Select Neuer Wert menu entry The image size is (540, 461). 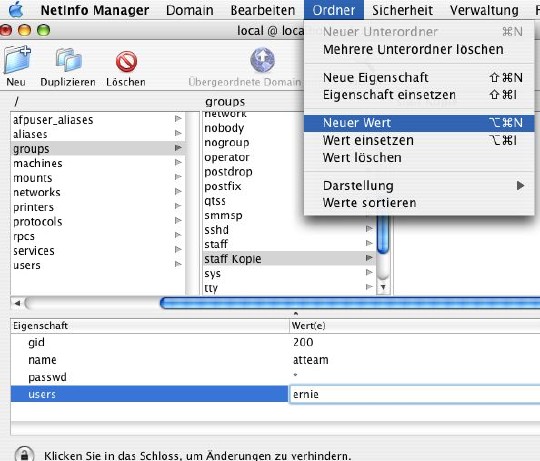(x=419, y=123)
